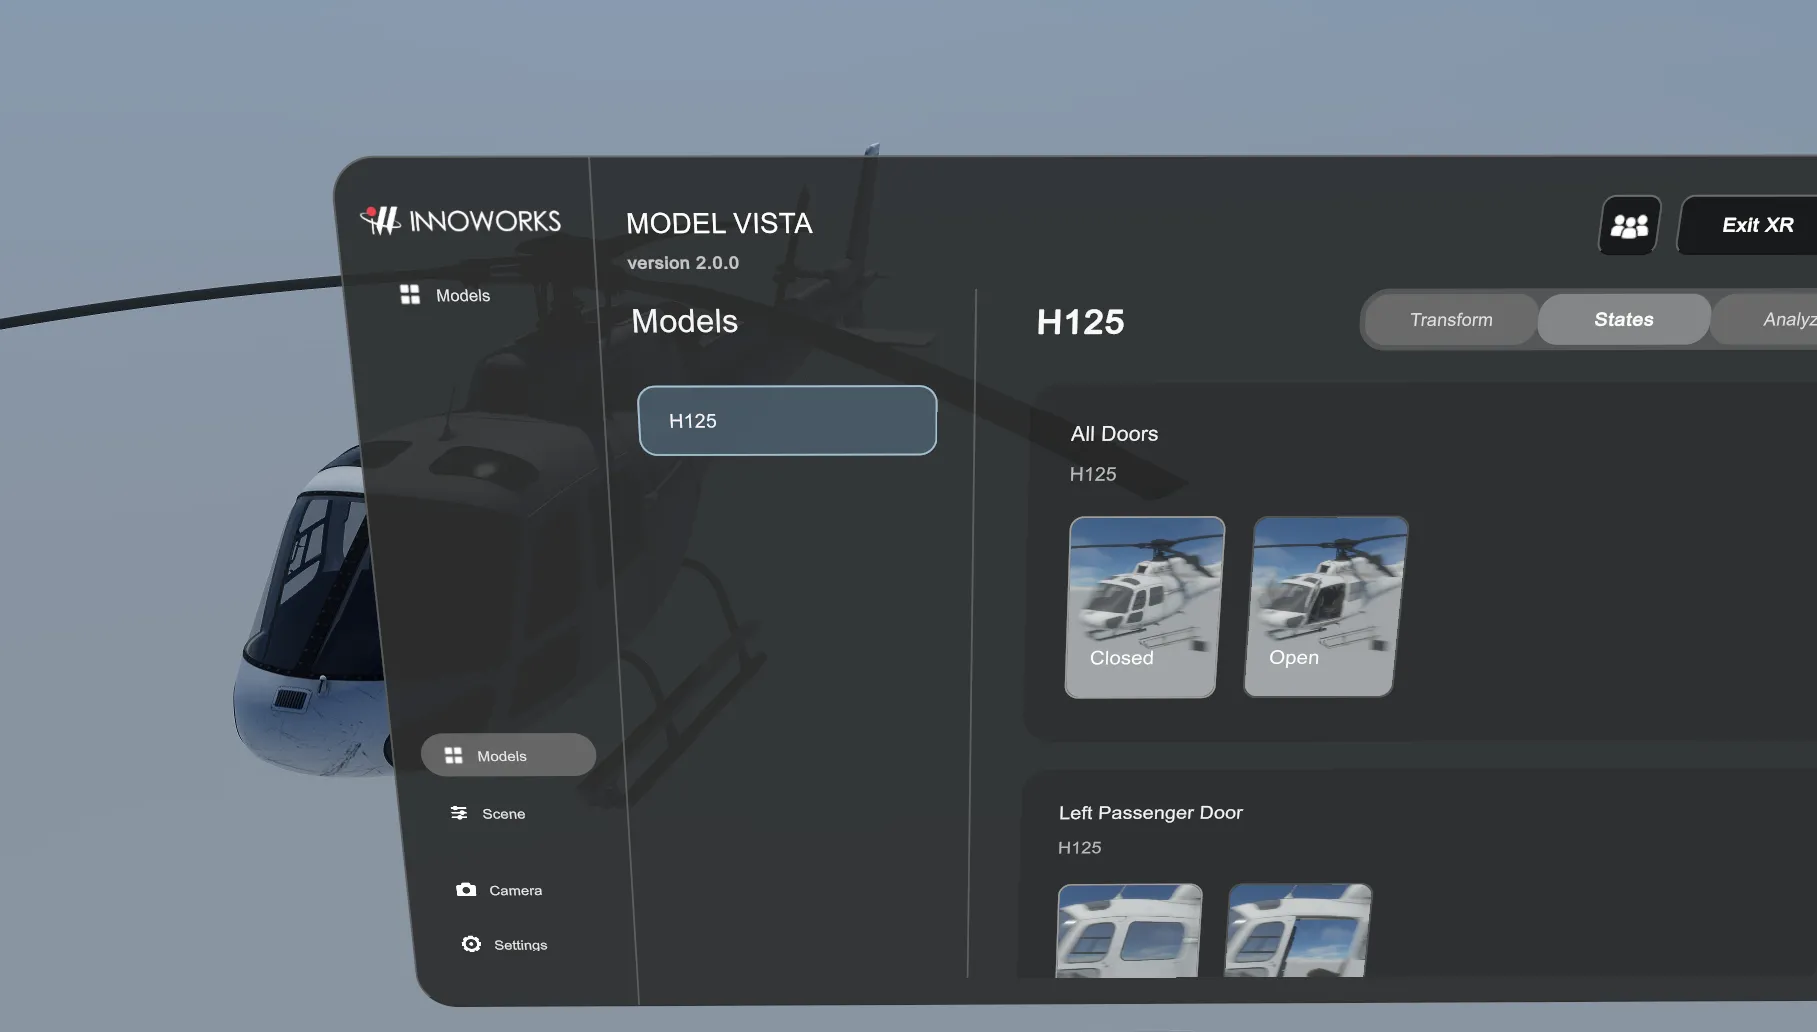This screenshot has width=1817, height=1032.
Task: Click the Camera icon in sidebar
Action: pos(466,889)
